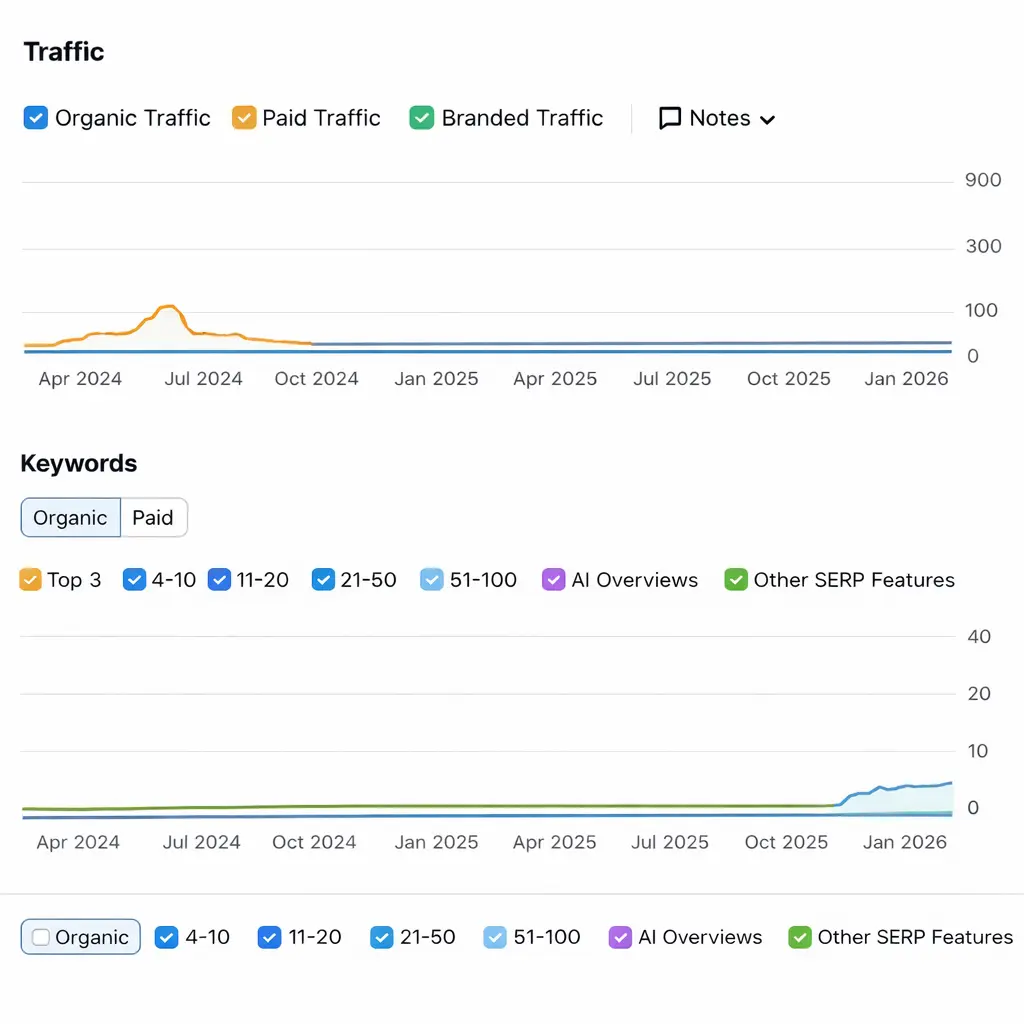Viewport: 1024px width, 1024px height.
Task: Uncheck 4-10 in the bottom legend row
Action: pyautogui.click(x=167, y=937)
